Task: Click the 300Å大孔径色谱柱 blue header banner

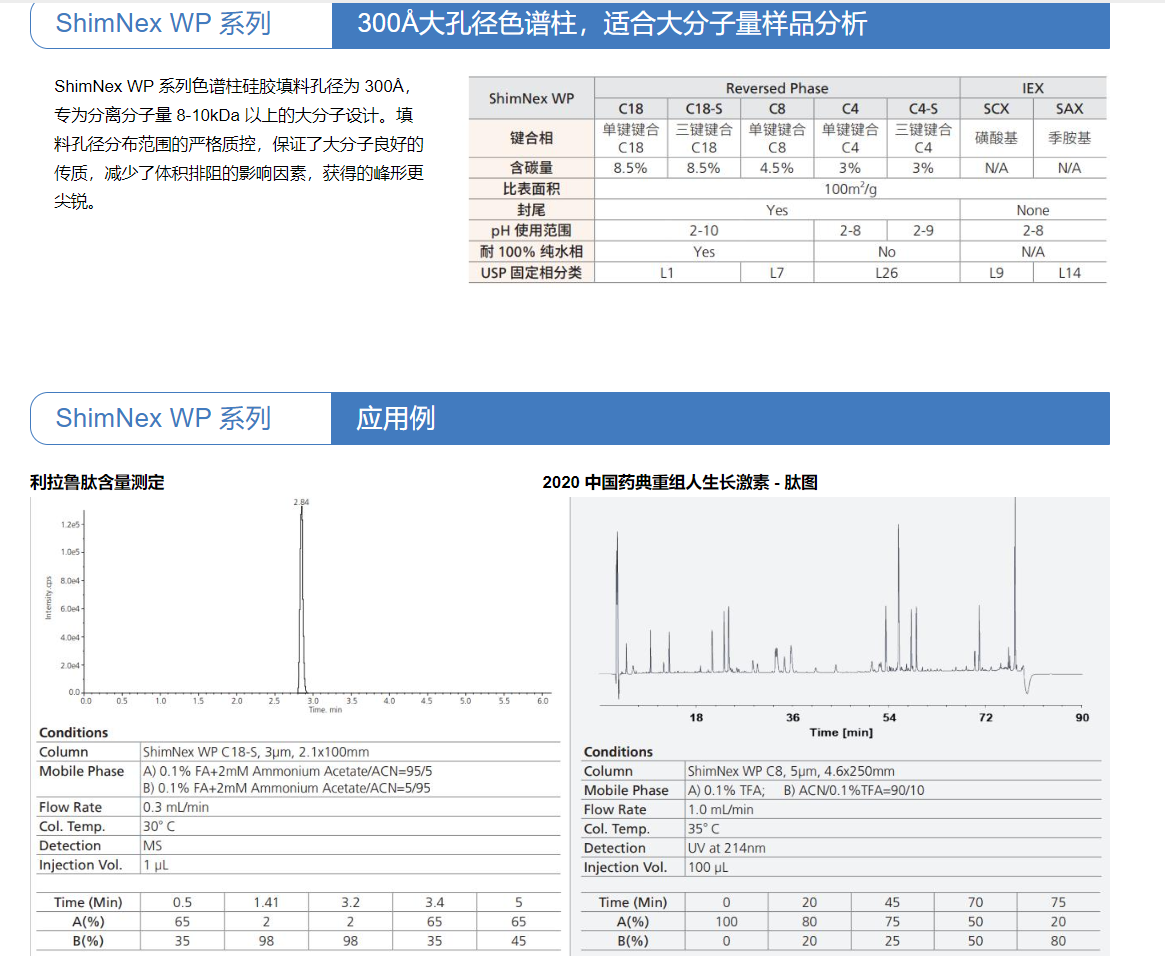Action: coord(720,24)
